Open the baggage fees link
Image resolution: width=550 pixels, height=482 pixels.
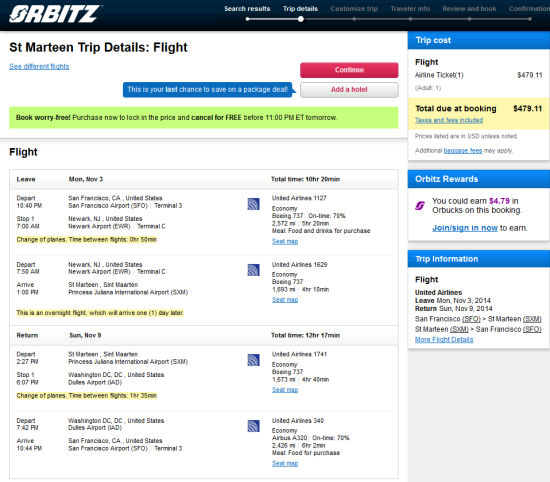pyautogui.click(x=463, y=150)
